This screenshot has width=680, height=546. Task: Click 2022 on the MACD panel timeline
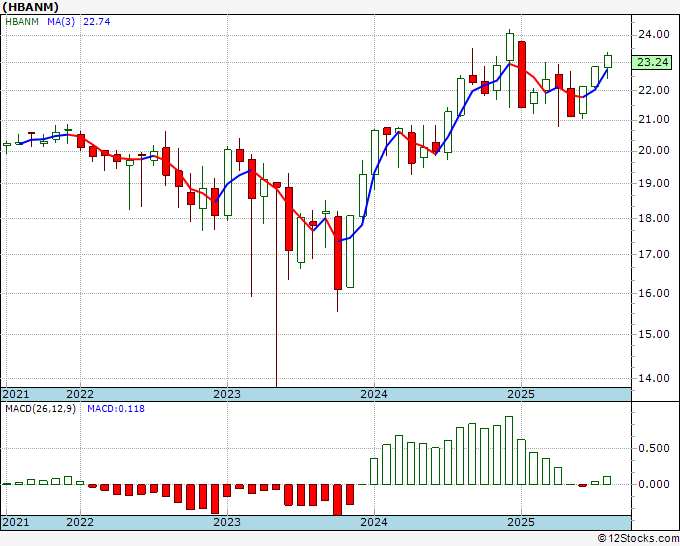click(x=80, y=522)
